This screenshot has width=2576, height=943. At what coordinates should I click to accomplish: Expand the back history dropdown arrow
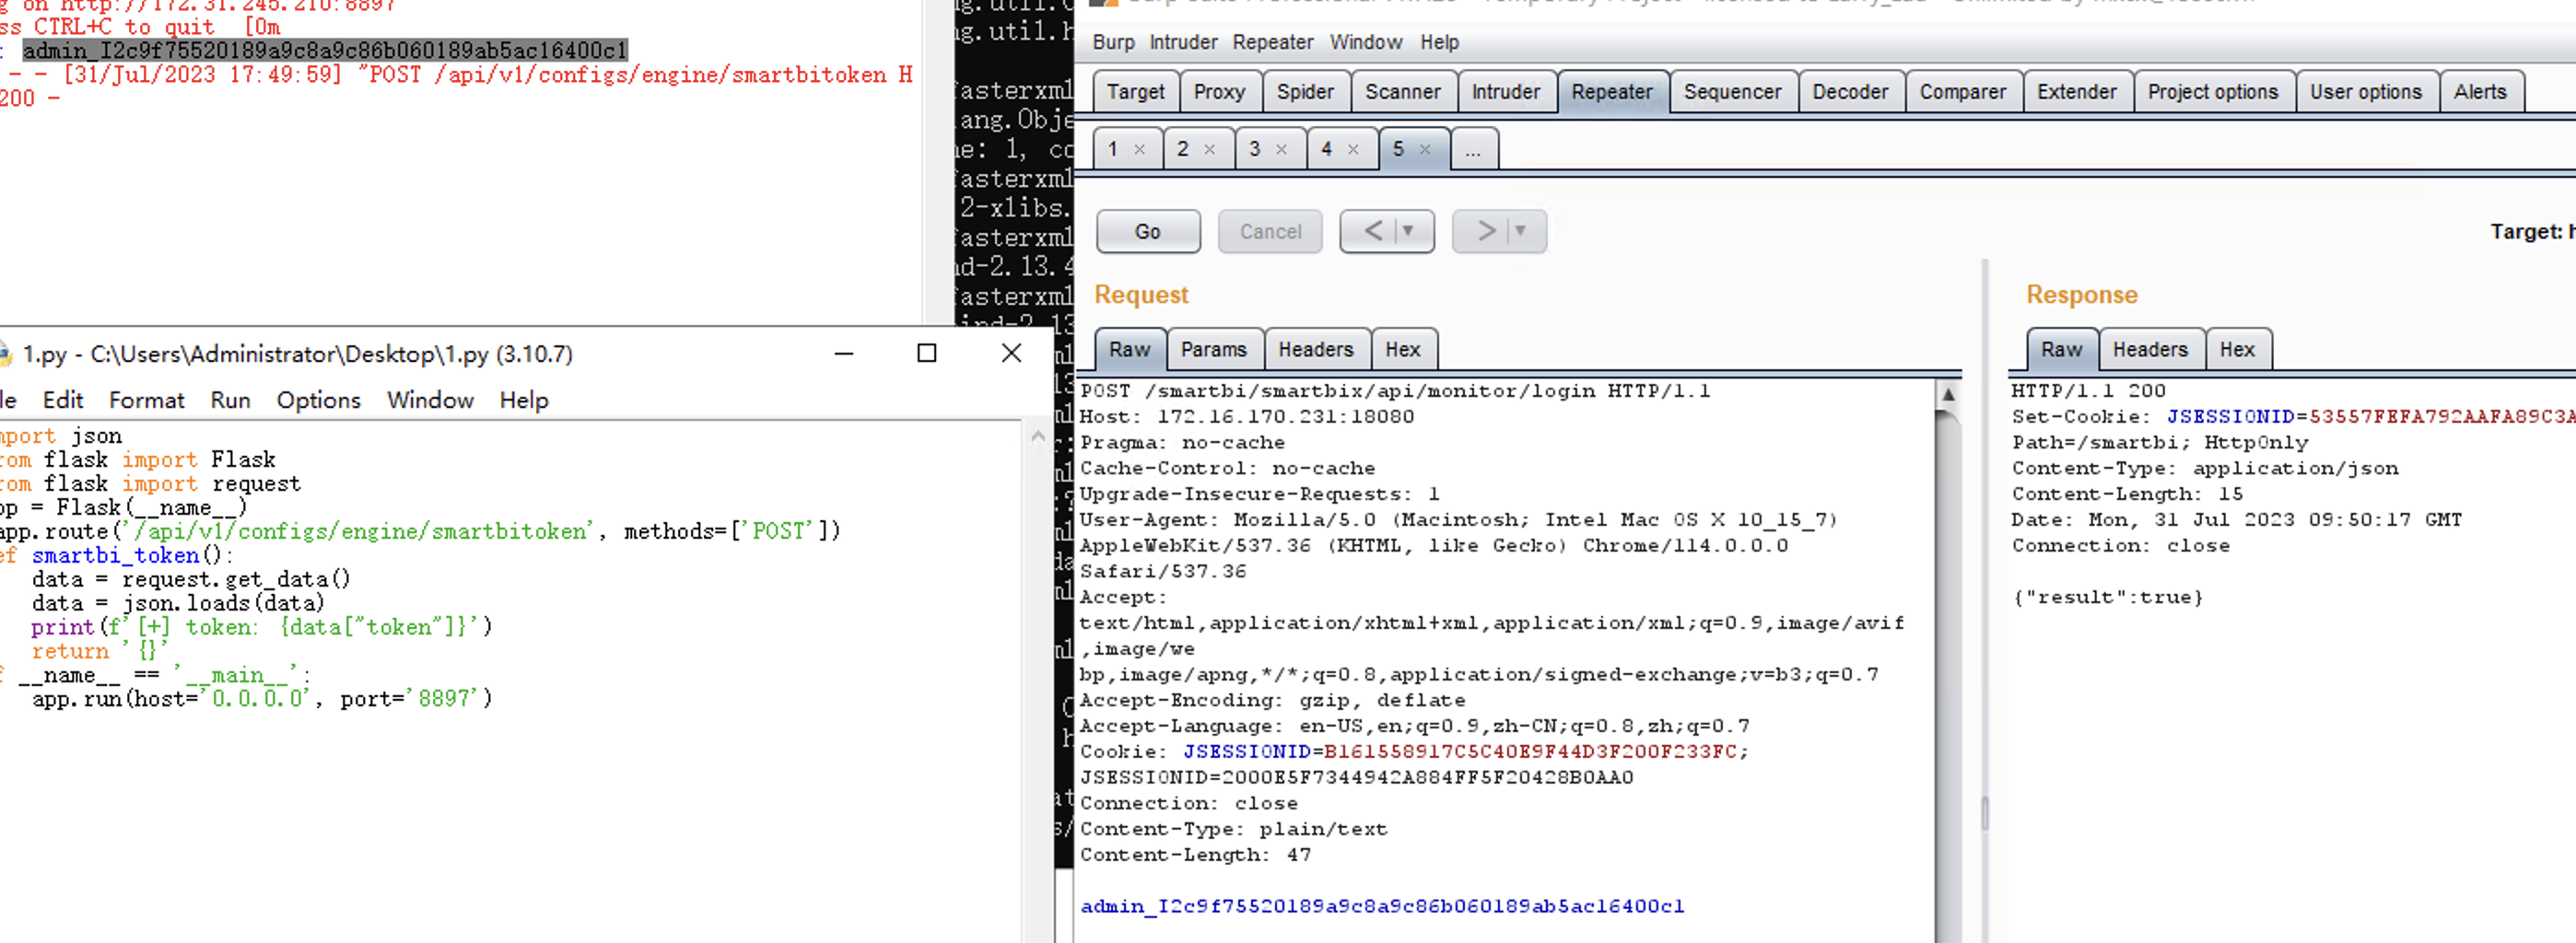tap(1409, 232)
